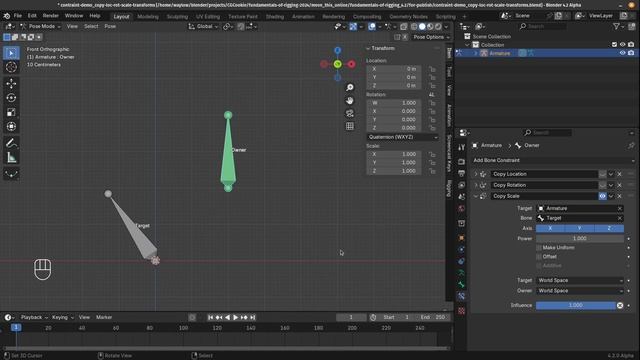
Task: Click the Scale X value field
Action: [x=394, y=154]
